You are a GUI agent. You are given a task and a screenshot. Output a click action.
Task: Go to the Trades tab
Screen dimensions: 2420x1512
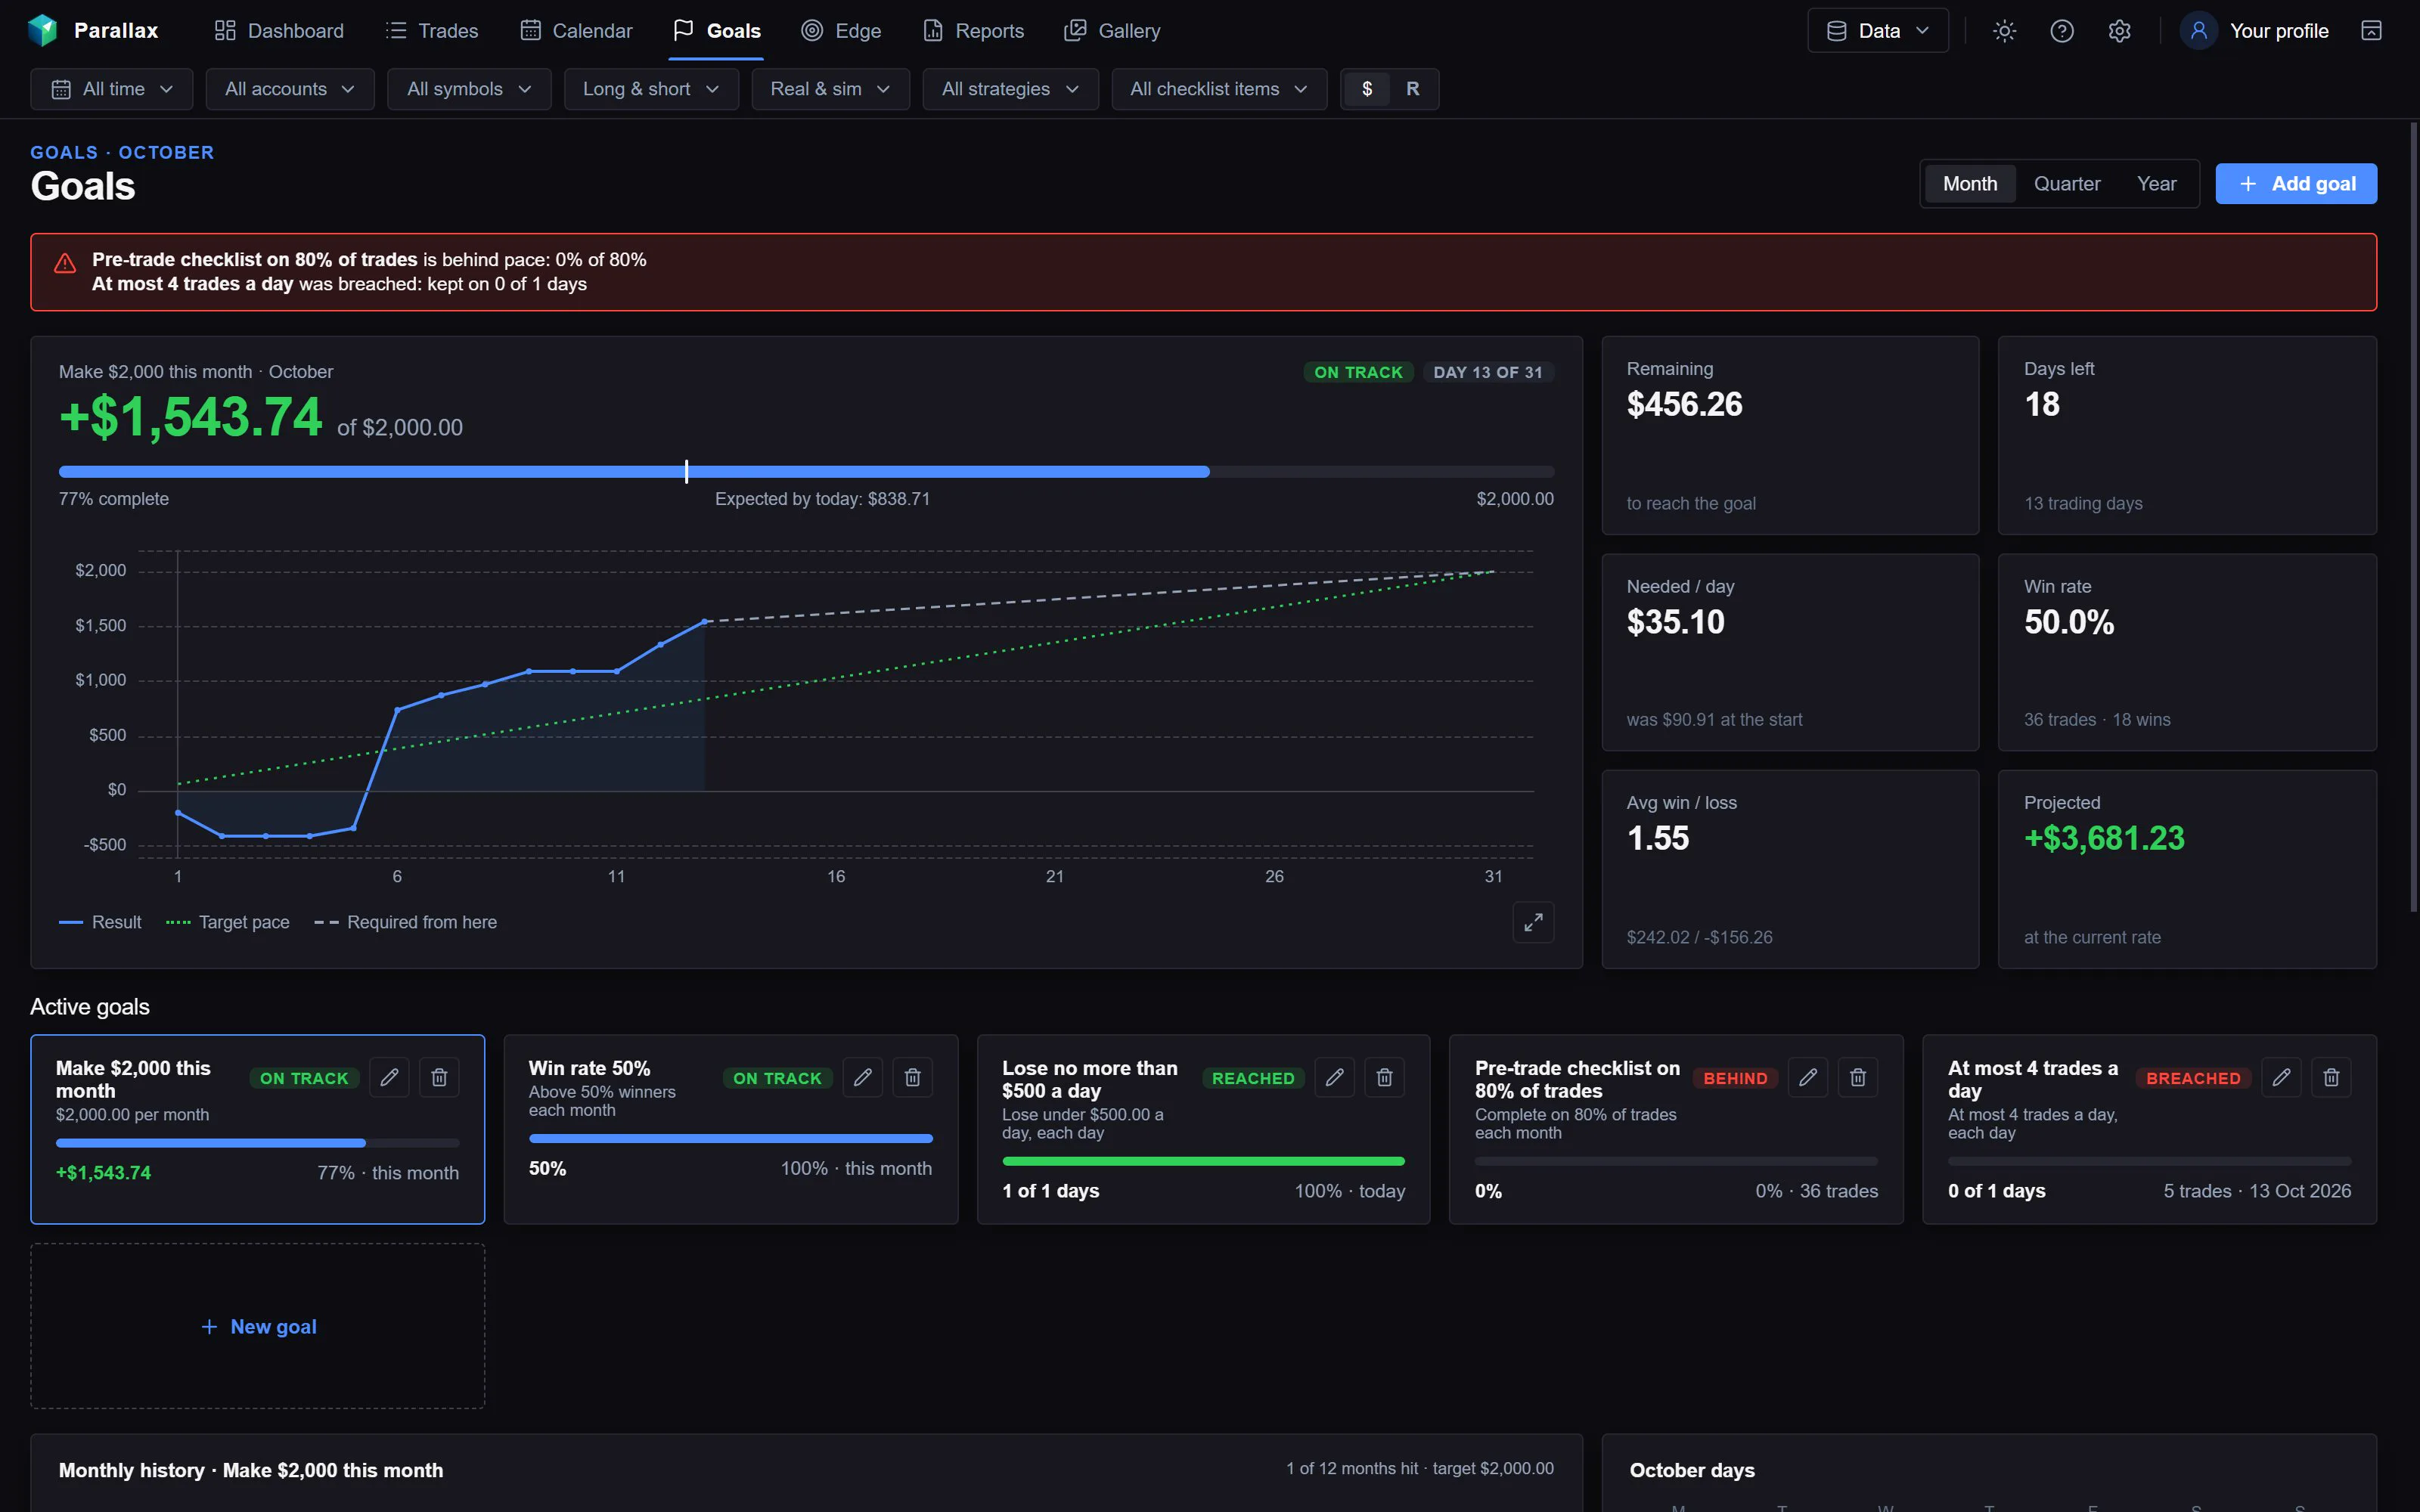point(432,31)
